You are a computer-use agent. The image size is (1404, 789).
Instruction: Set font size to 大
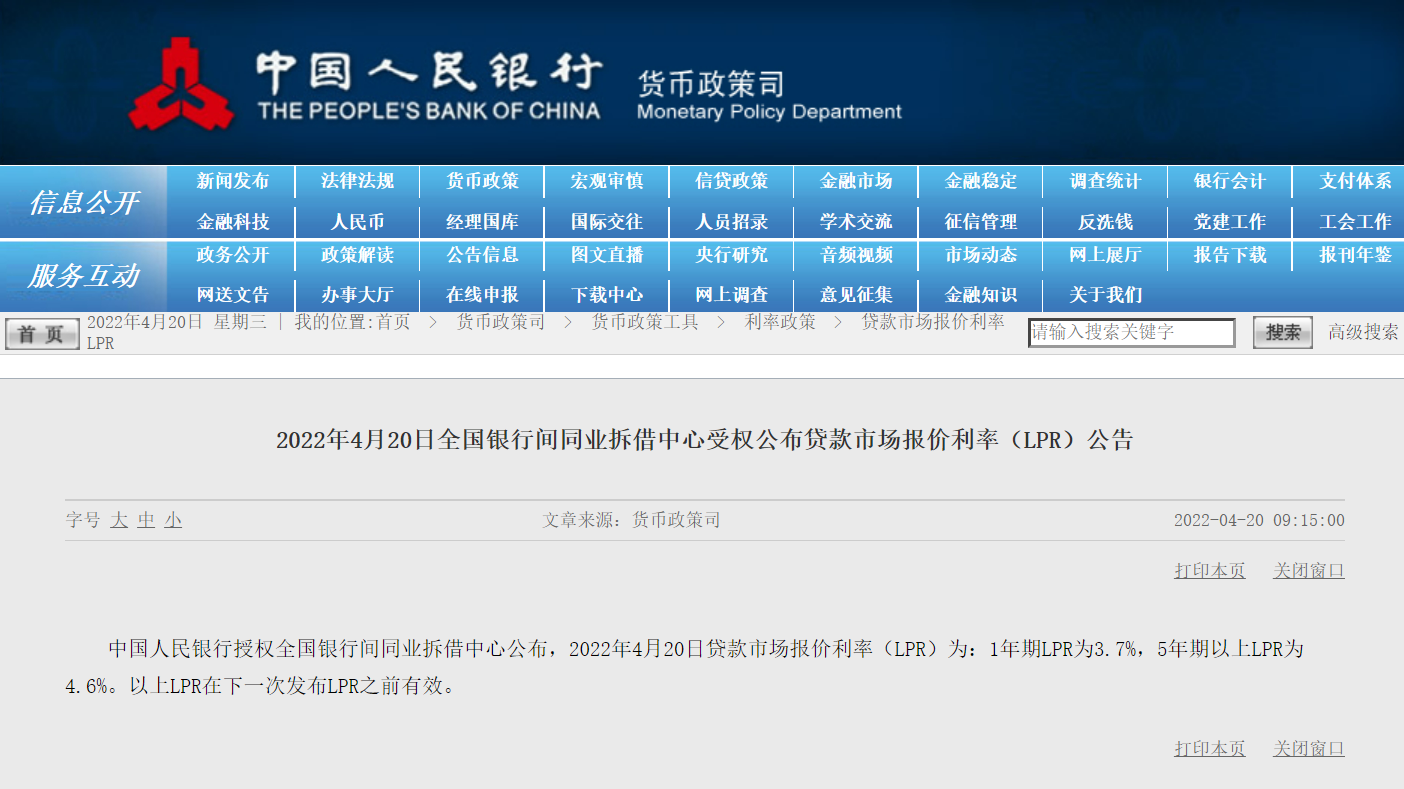coord(119,520)
